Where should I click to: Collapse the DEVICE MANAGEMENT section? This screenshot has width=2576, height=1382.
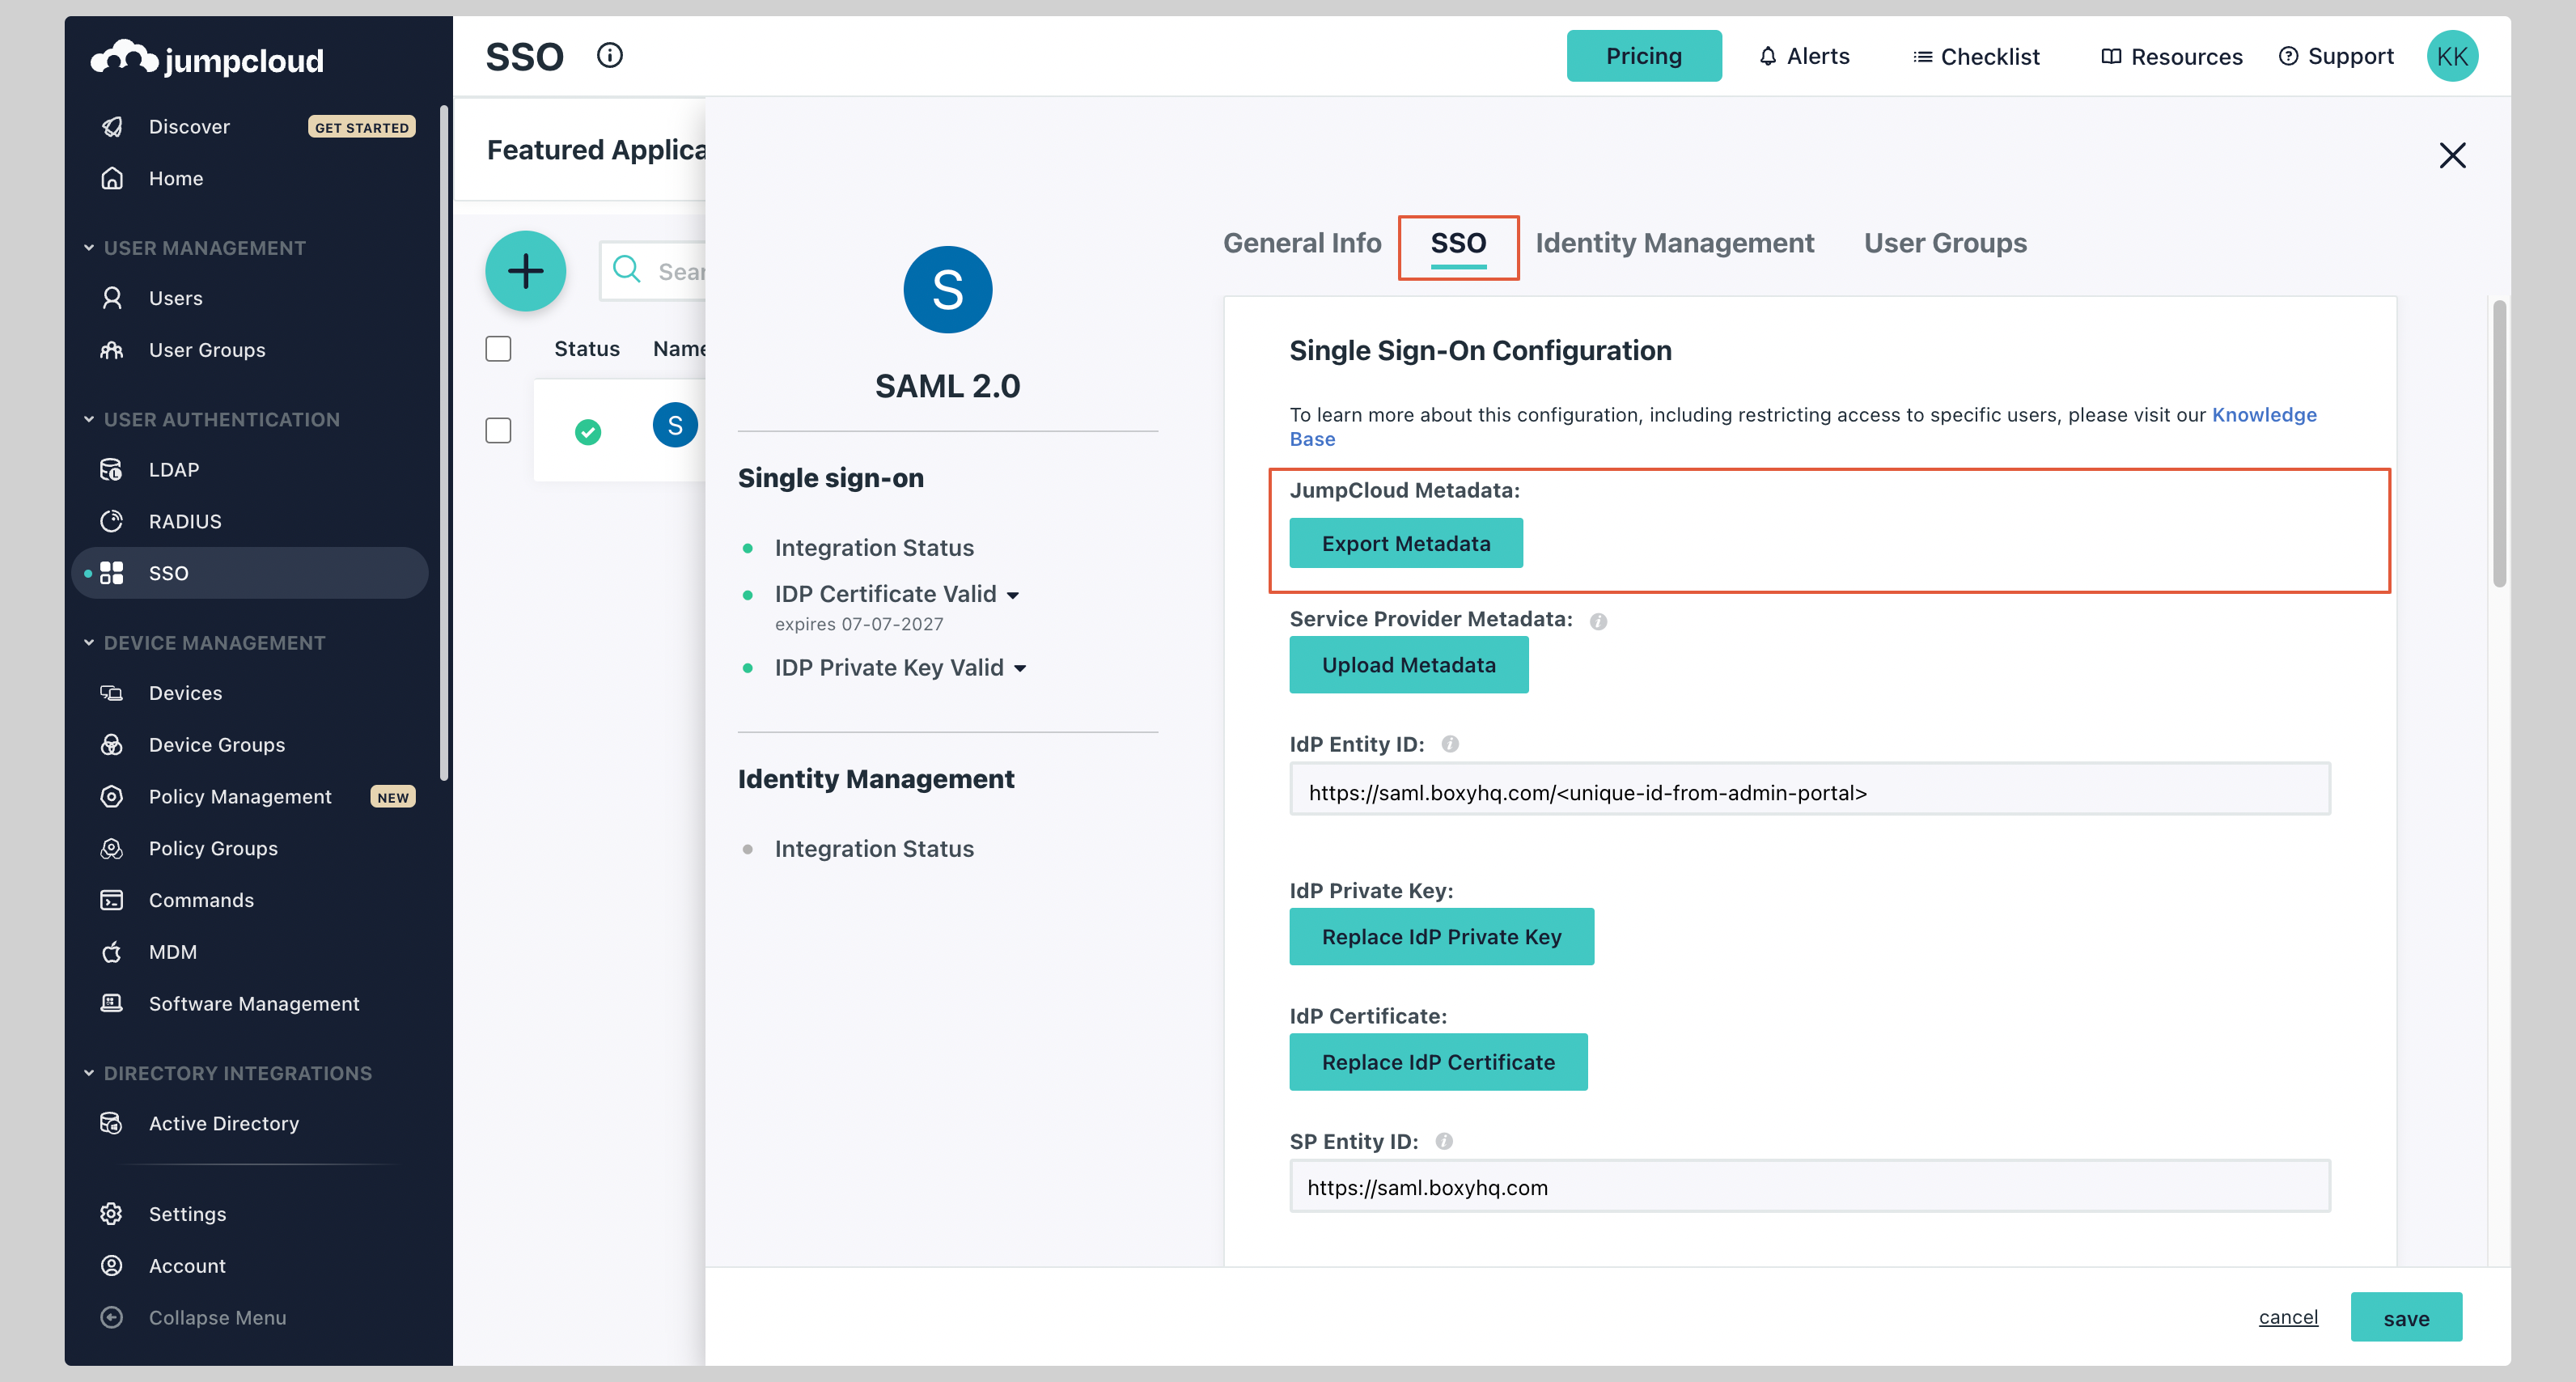[88, 642]
